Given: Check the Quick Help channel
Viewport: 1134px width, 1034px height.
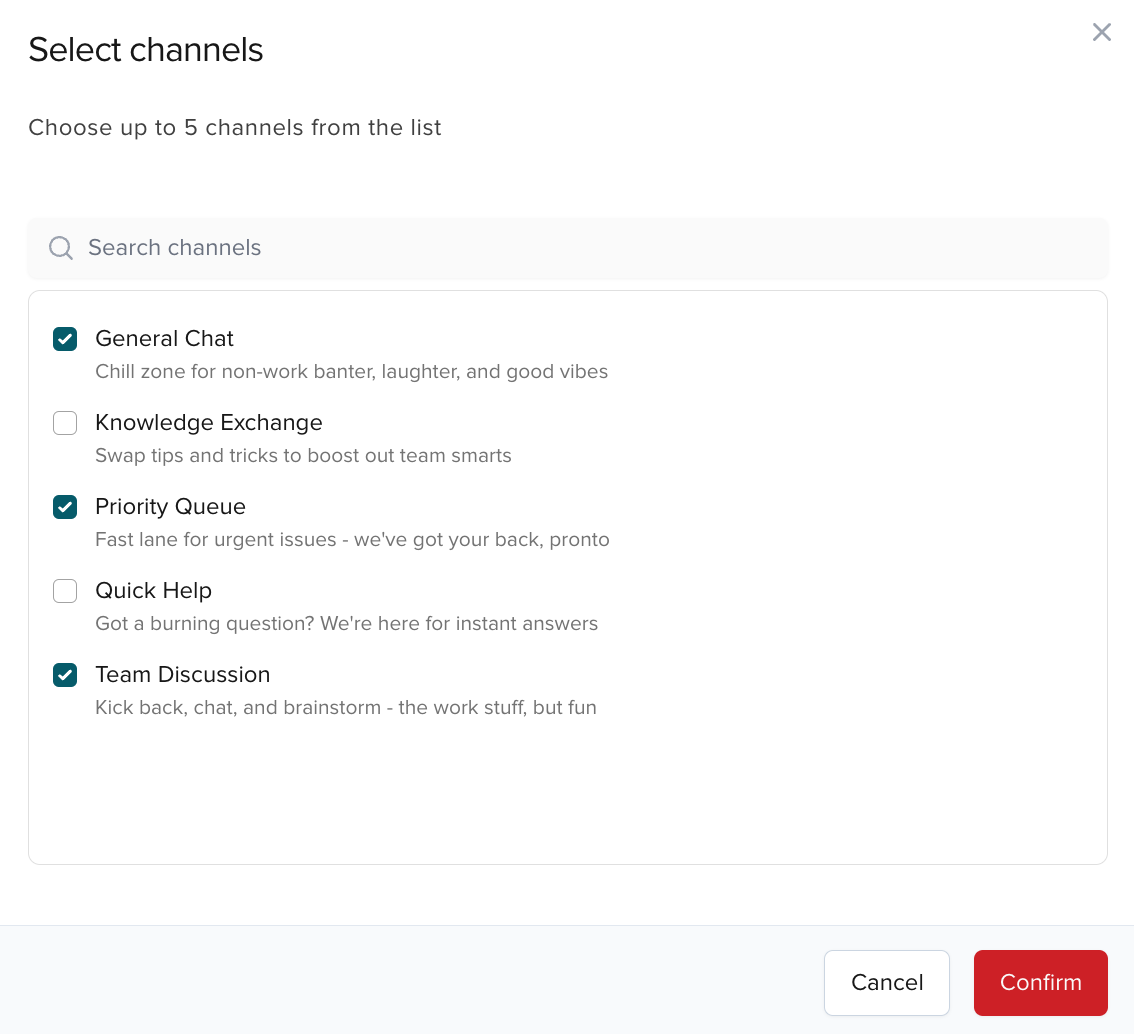Looking at the screenshot, I should point(64,591).
